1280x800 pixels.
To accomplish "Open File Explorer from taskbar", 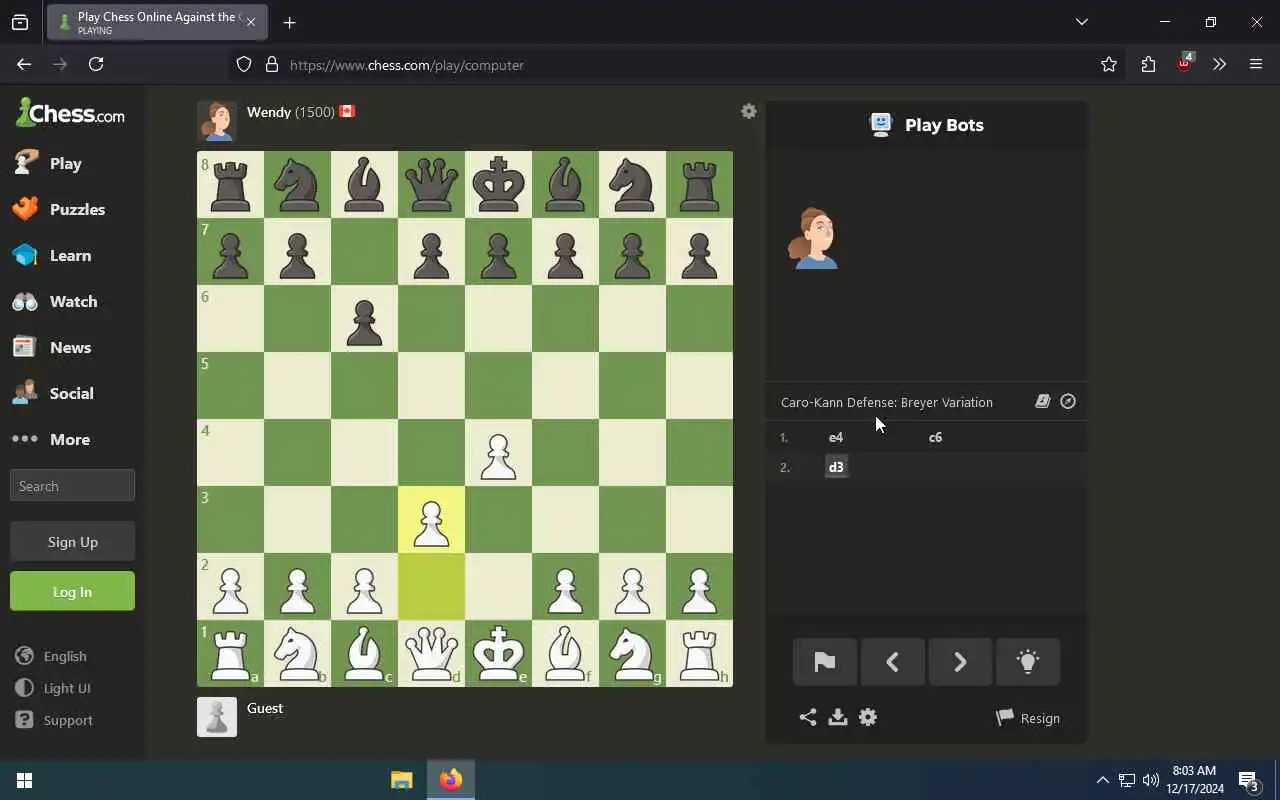I will pos(401,780).
